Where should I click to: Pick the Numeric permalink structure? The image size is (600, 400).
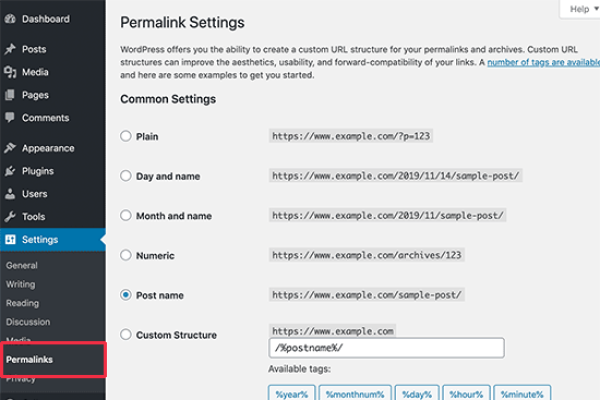coord(126,255)
